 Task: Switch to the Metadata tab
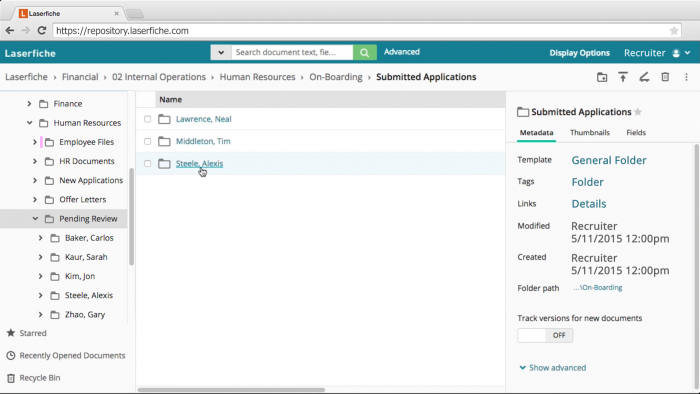coord(537,133)
